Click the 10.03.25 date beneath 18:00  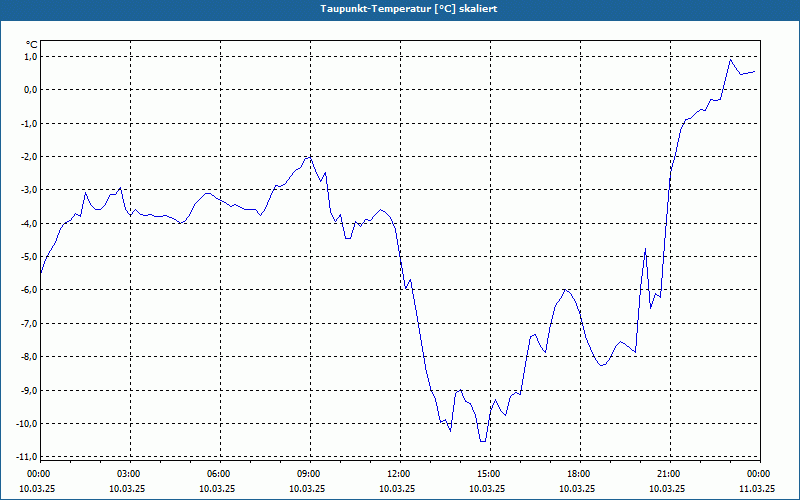tap(577, 488)
